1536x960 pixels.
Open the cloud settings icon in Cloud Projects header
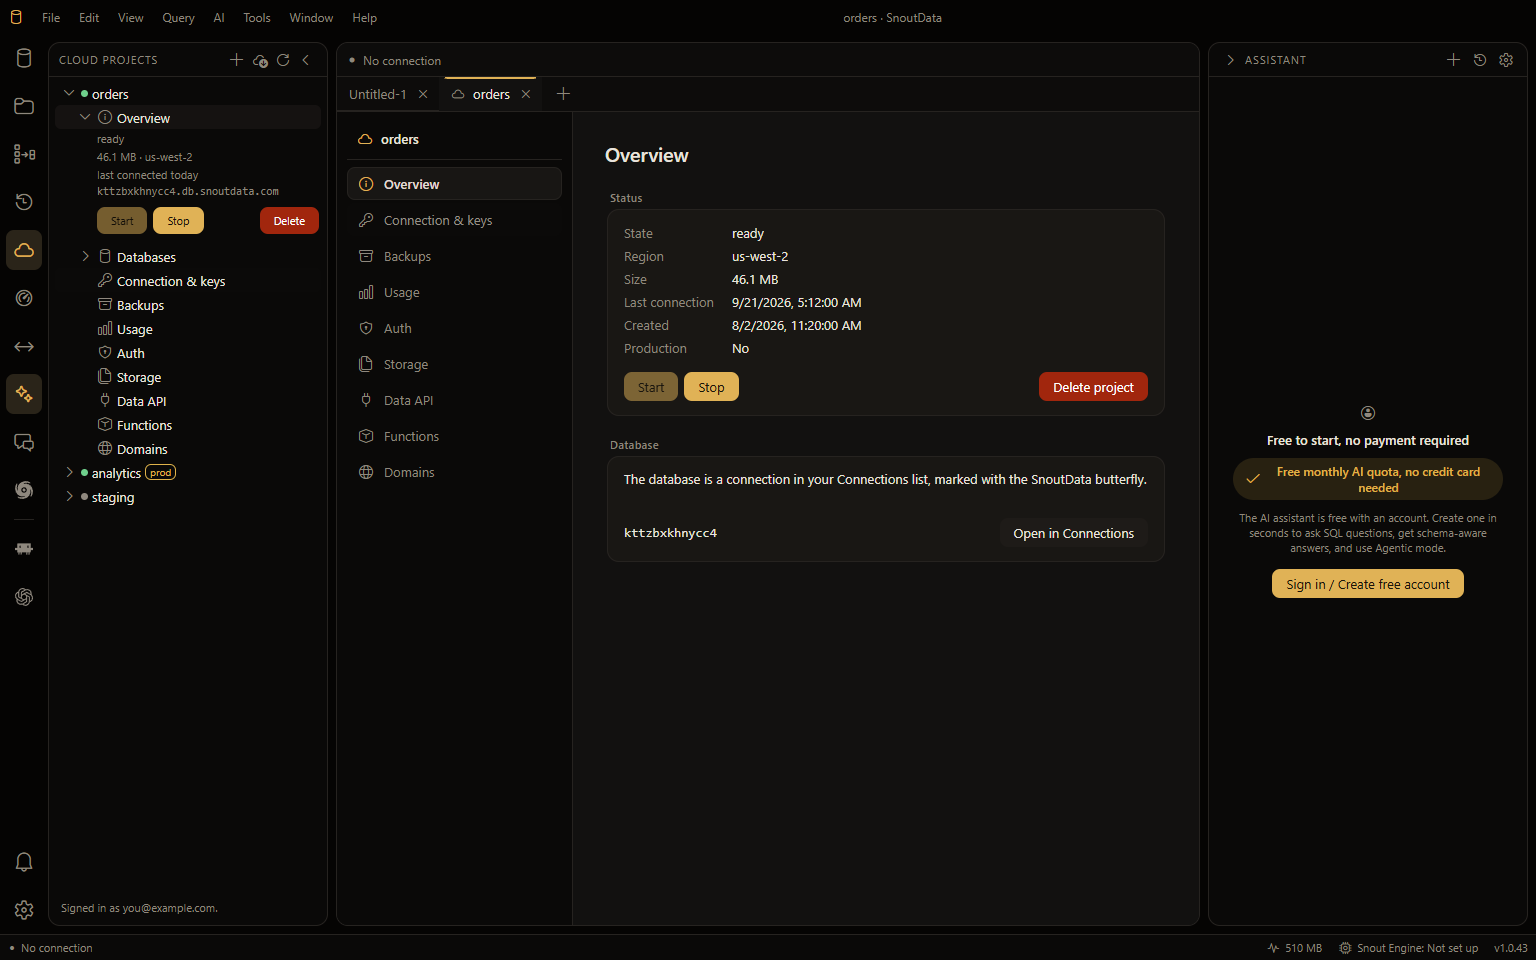coord(260,60)
